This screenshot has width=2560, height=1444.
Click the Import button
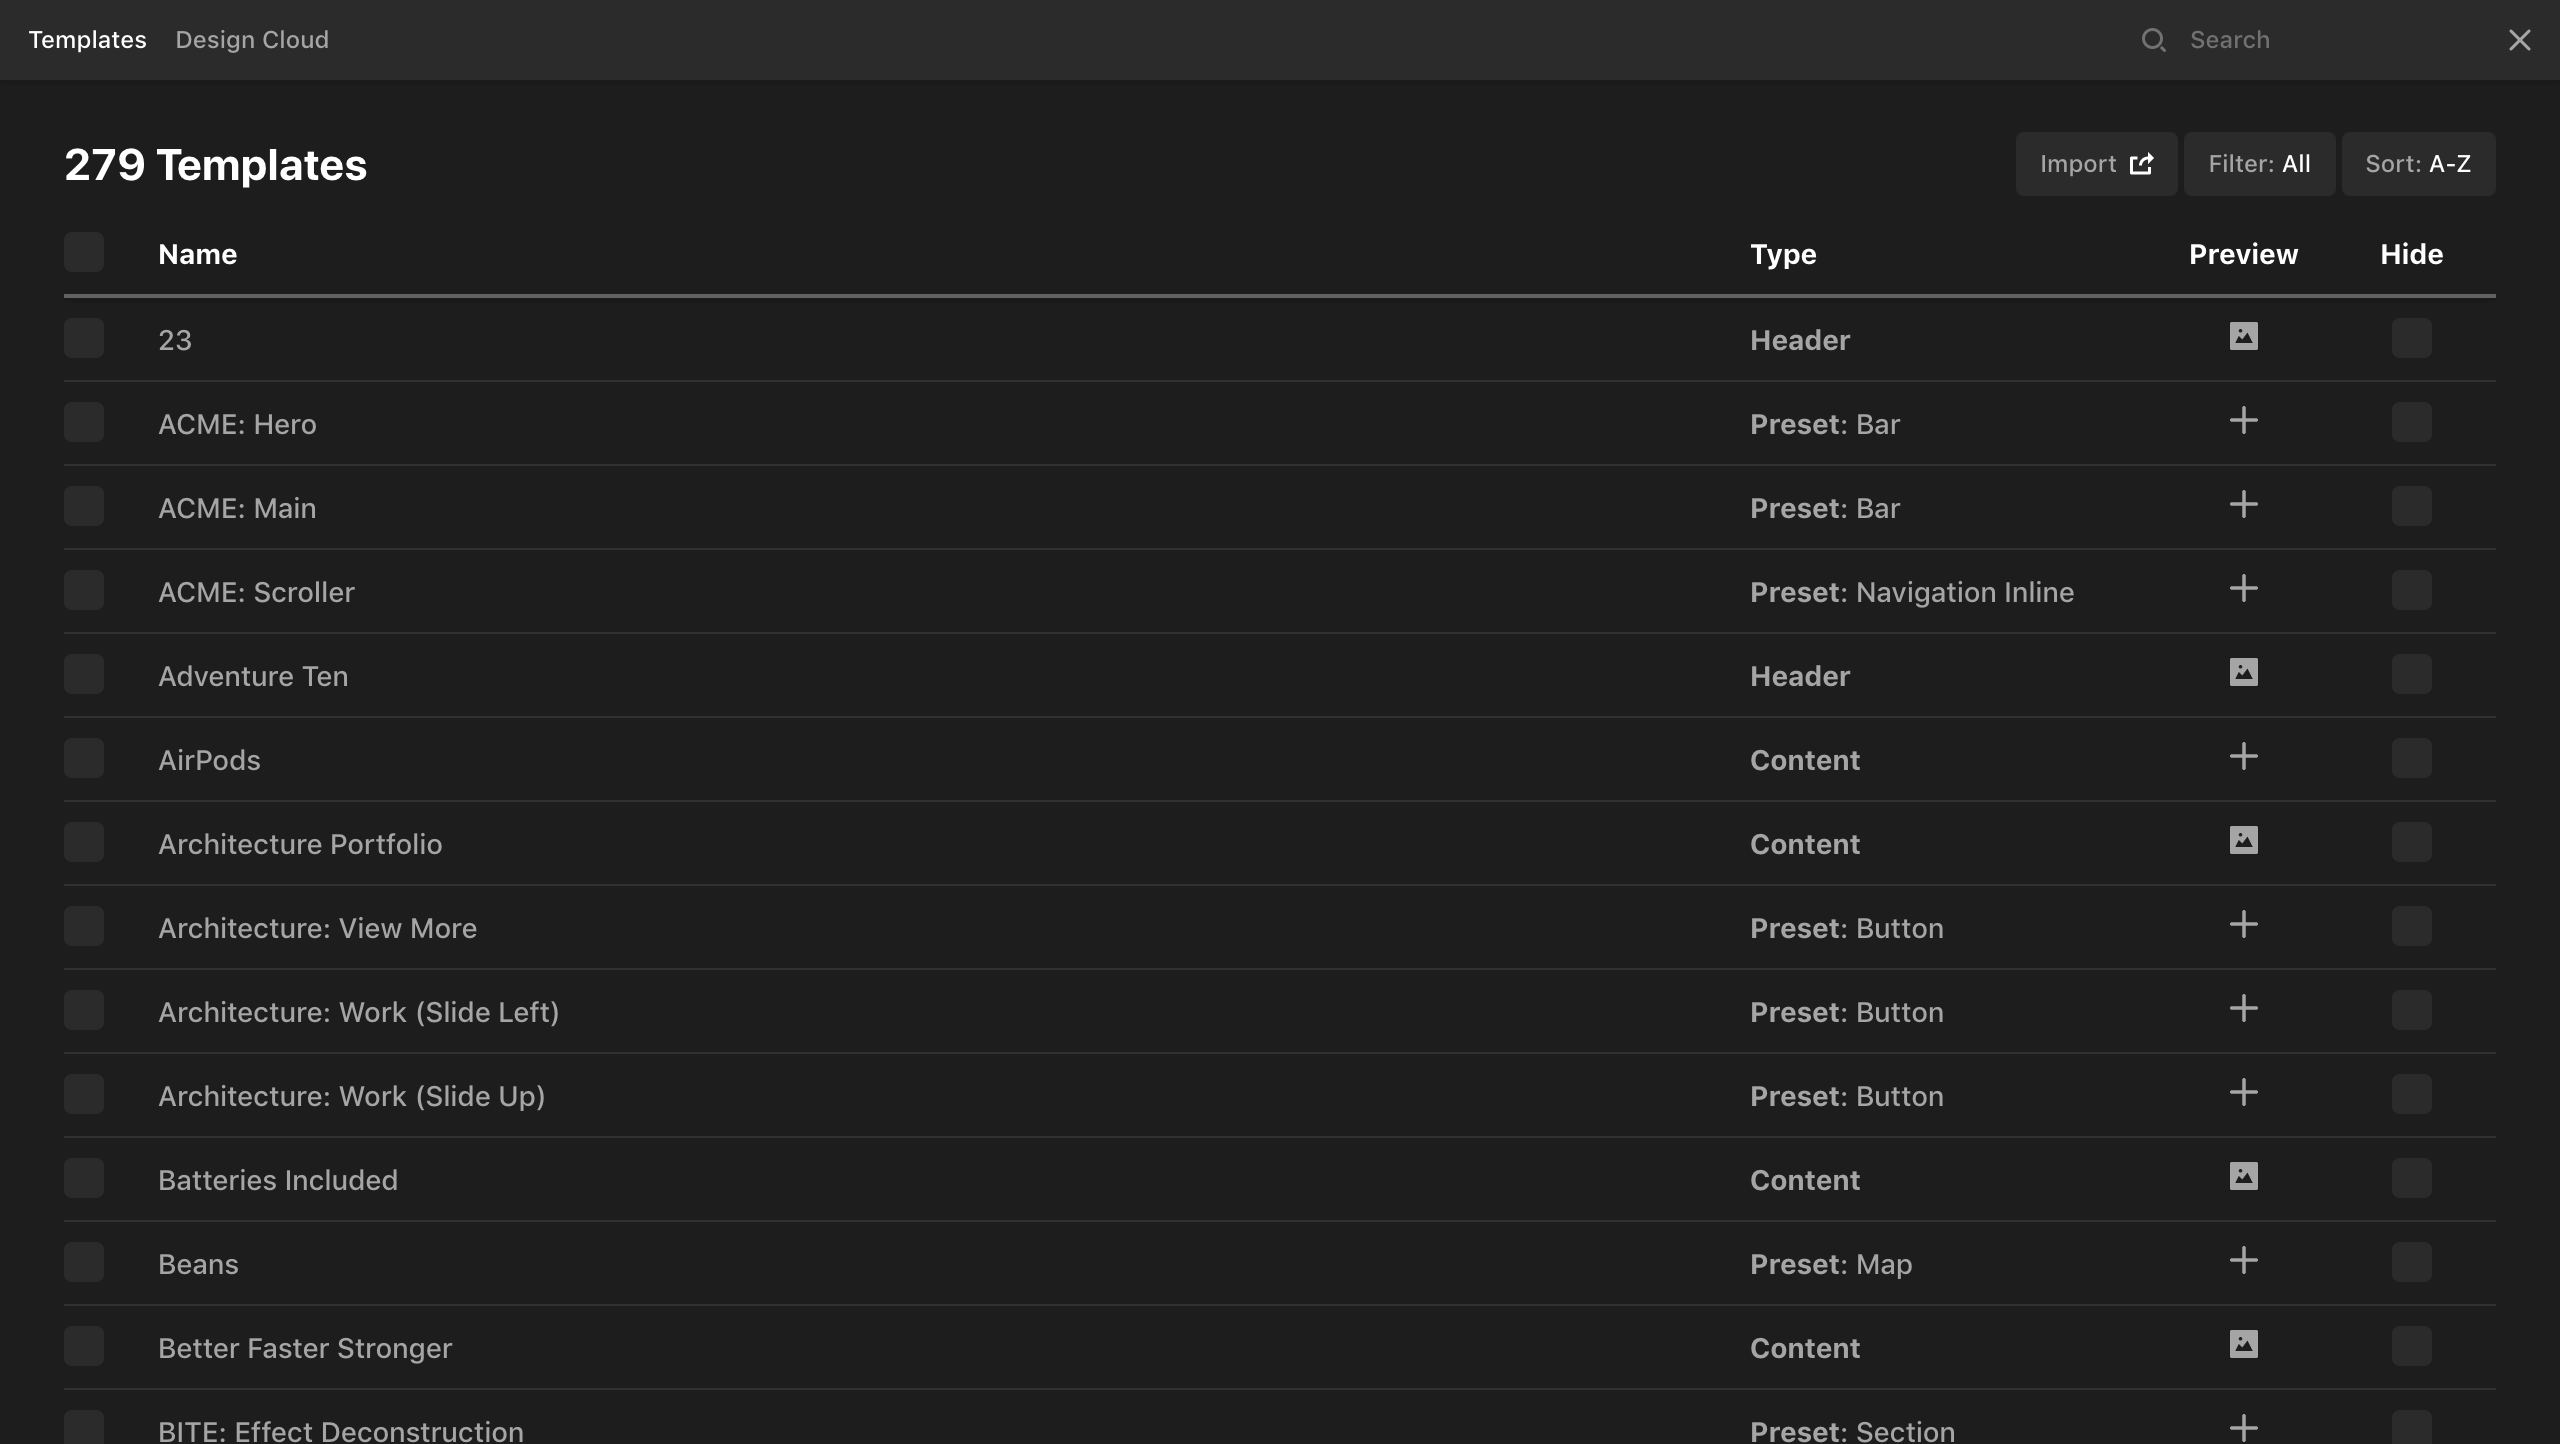click(x=2095, y=164)
